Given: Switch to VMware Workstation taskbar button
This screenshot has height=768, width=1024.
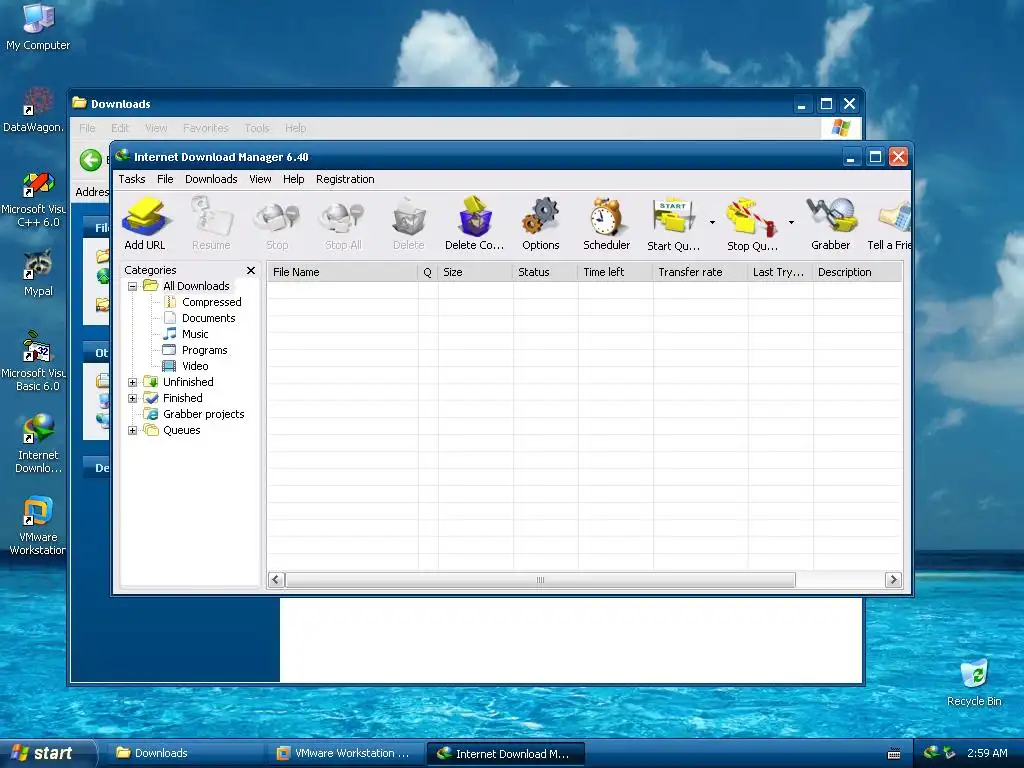Looking at the screenshot, I should pyautogui.click(x=345, y=753).
